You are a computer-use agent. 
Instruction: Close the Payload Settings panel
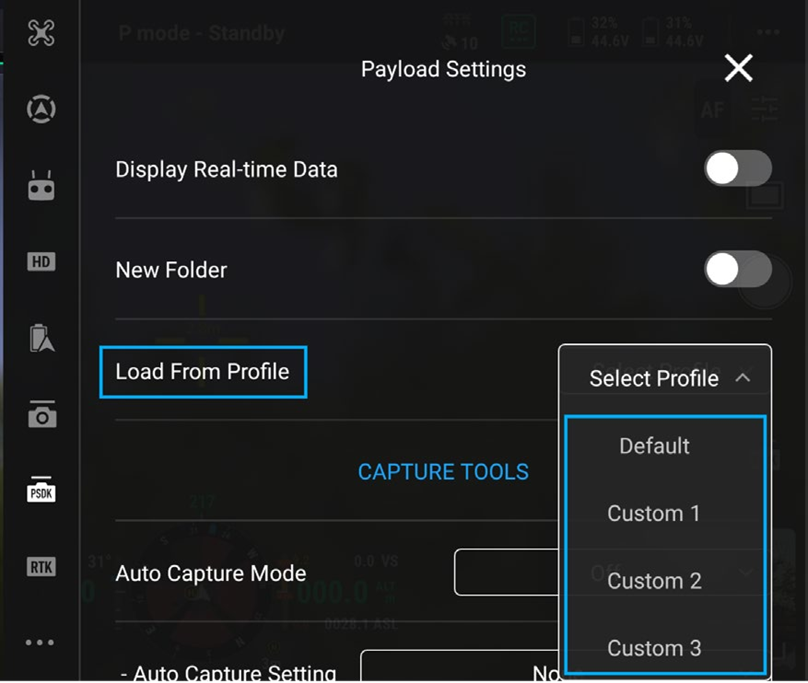click(738, 68)
